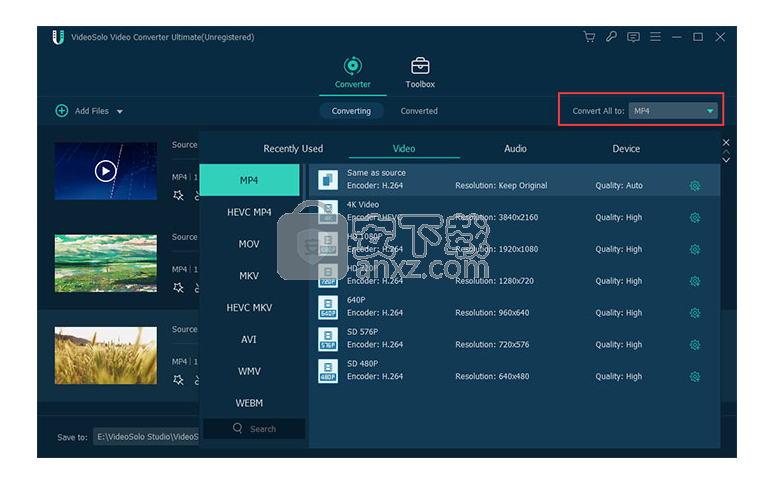The width and height of the screenshot is (770, 484).
Task: Open the Convert All to MP4 dropdown
Action: click(673, 111)
